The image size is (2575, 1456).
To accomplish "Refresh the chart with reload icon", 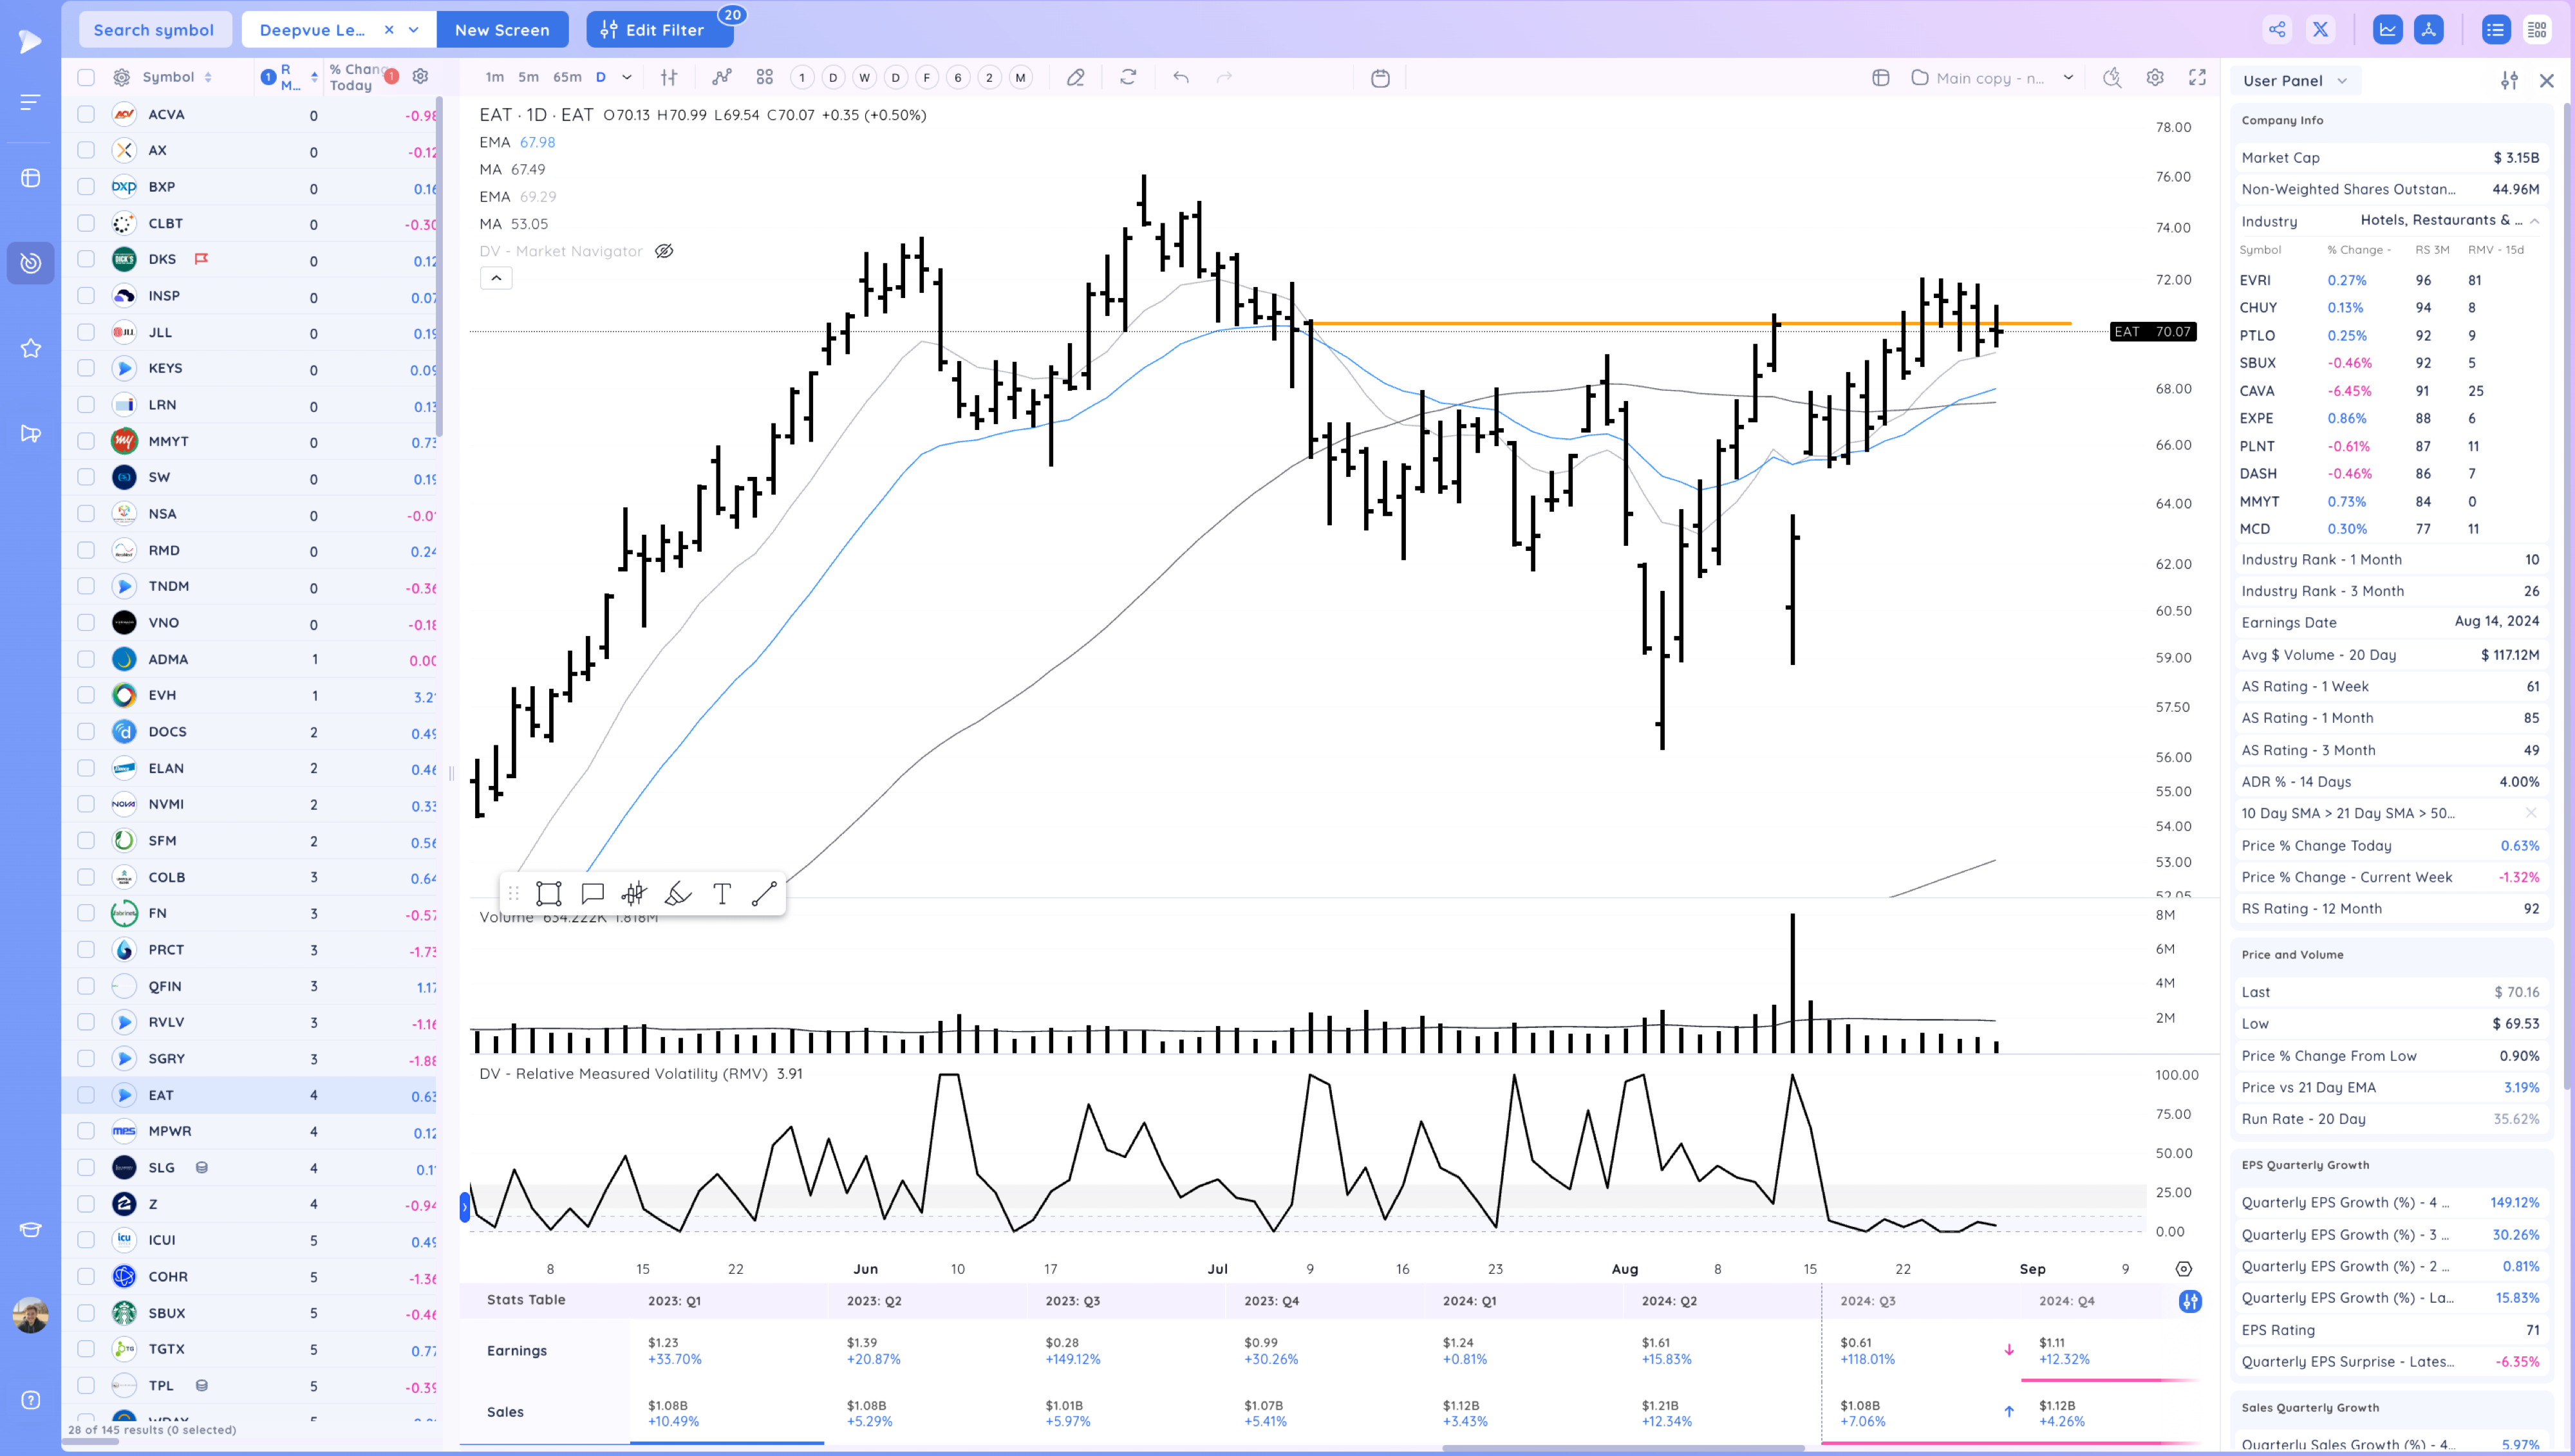I will point(1128,78).
